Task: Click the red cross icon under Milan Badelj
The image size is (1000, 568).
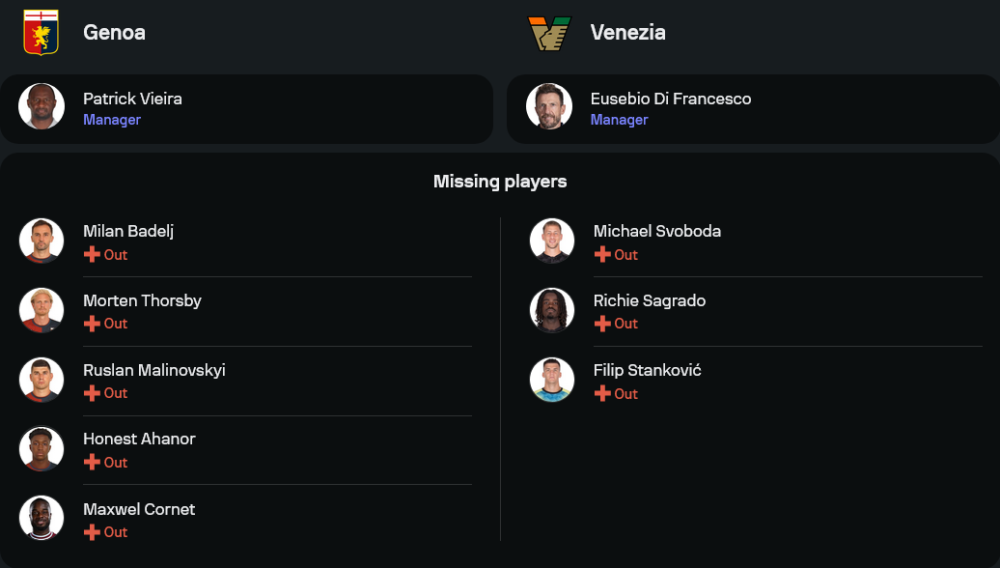Action: (x=92, y=255)
